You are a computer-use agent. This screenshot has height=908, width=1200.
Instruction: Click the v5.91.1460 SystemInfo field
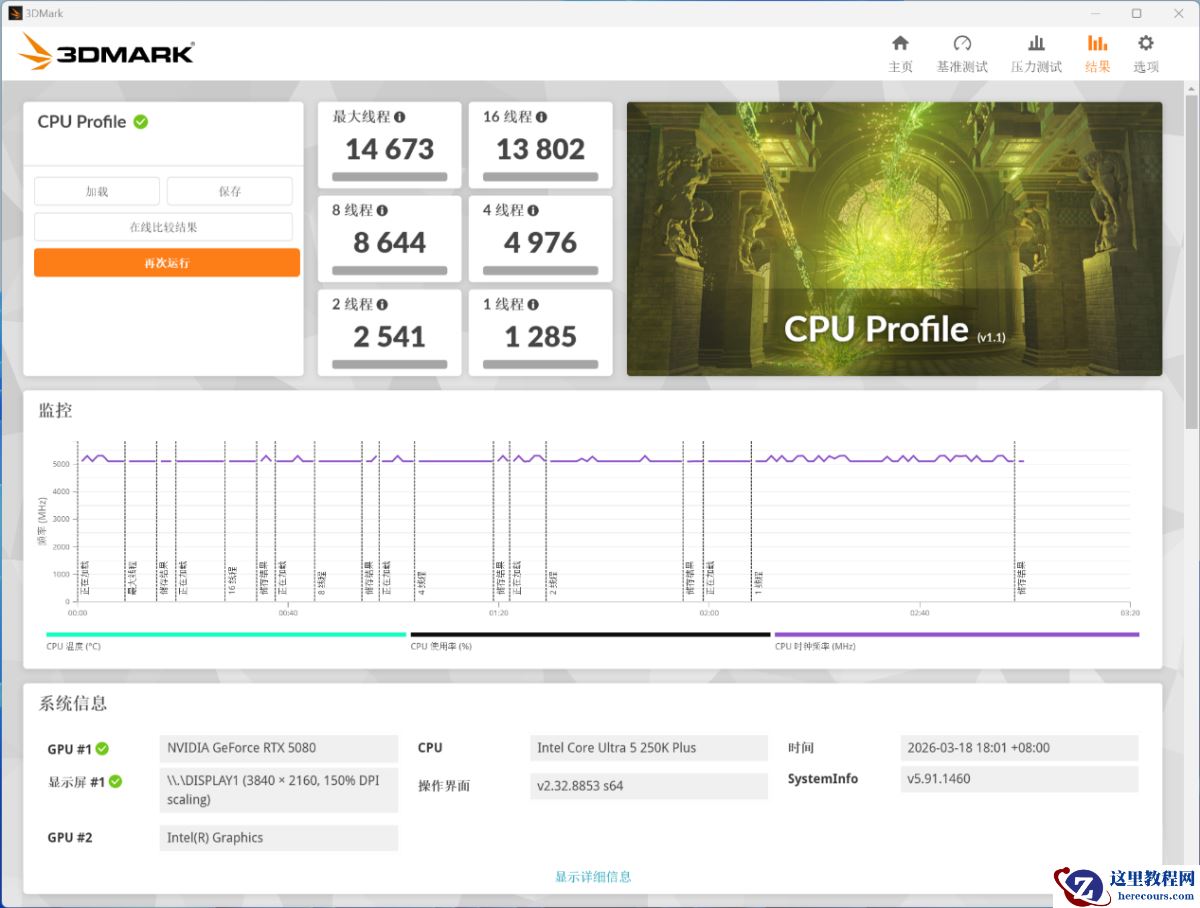pos(1020,779)
